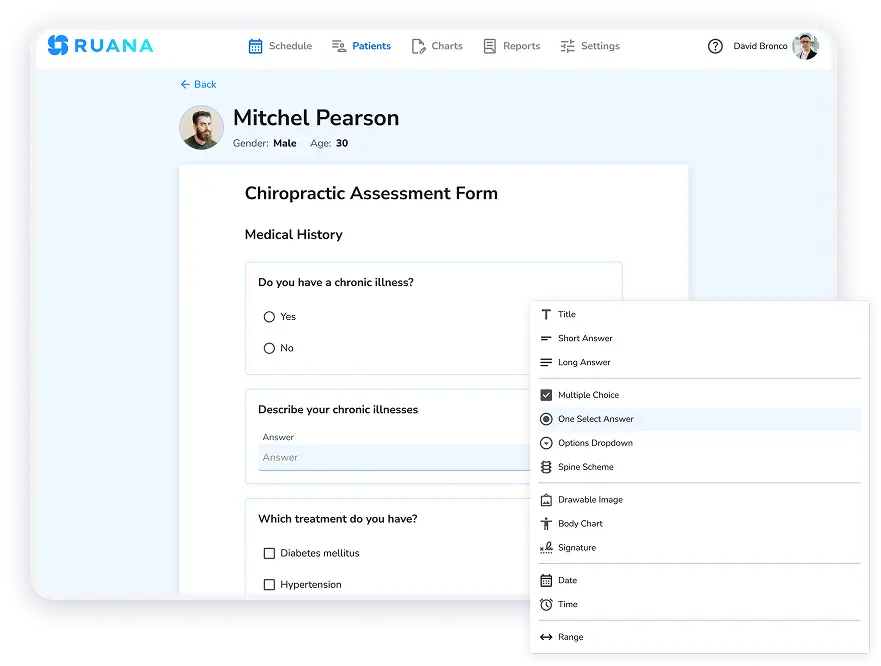The width and height of the screenshot is (881, 666).
Task: Click the help question mark icon
Action: point(717,46)
